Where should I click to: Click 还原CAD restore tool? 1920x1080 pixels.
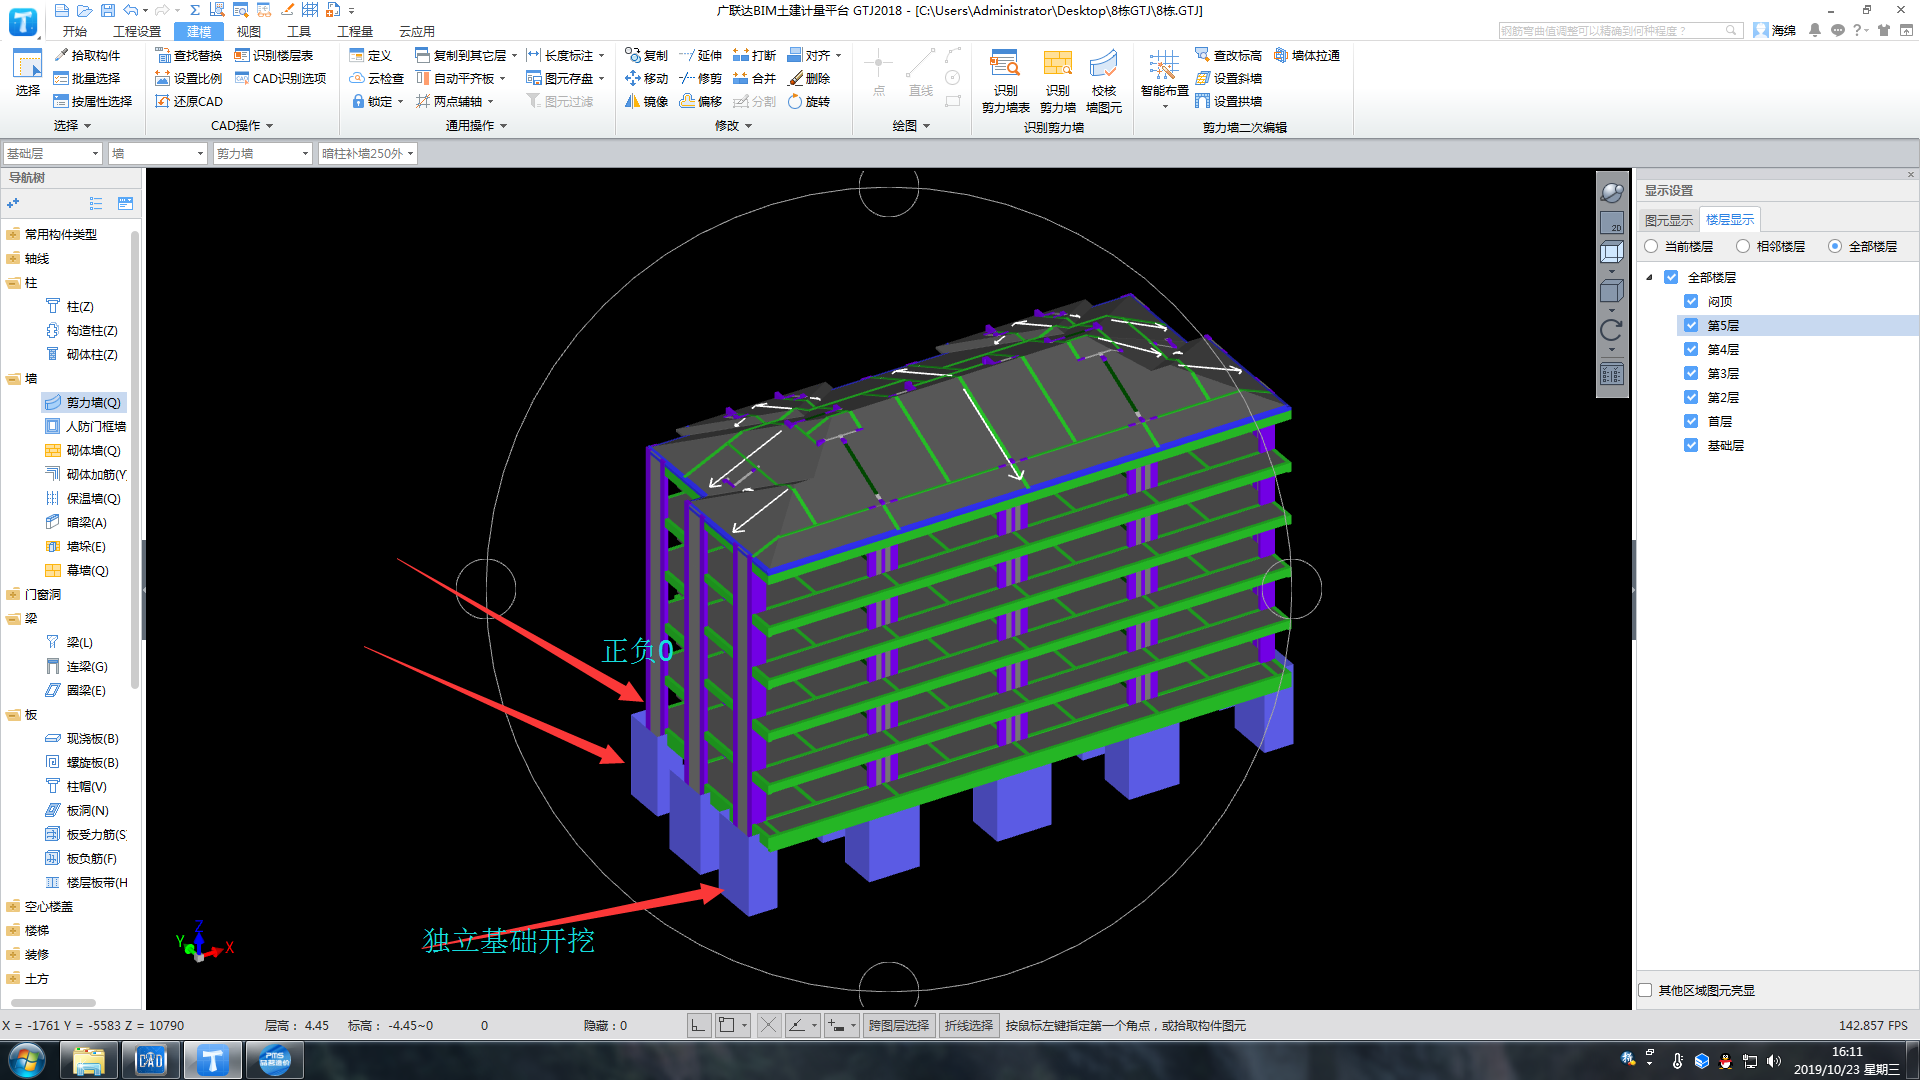[188, 101]
